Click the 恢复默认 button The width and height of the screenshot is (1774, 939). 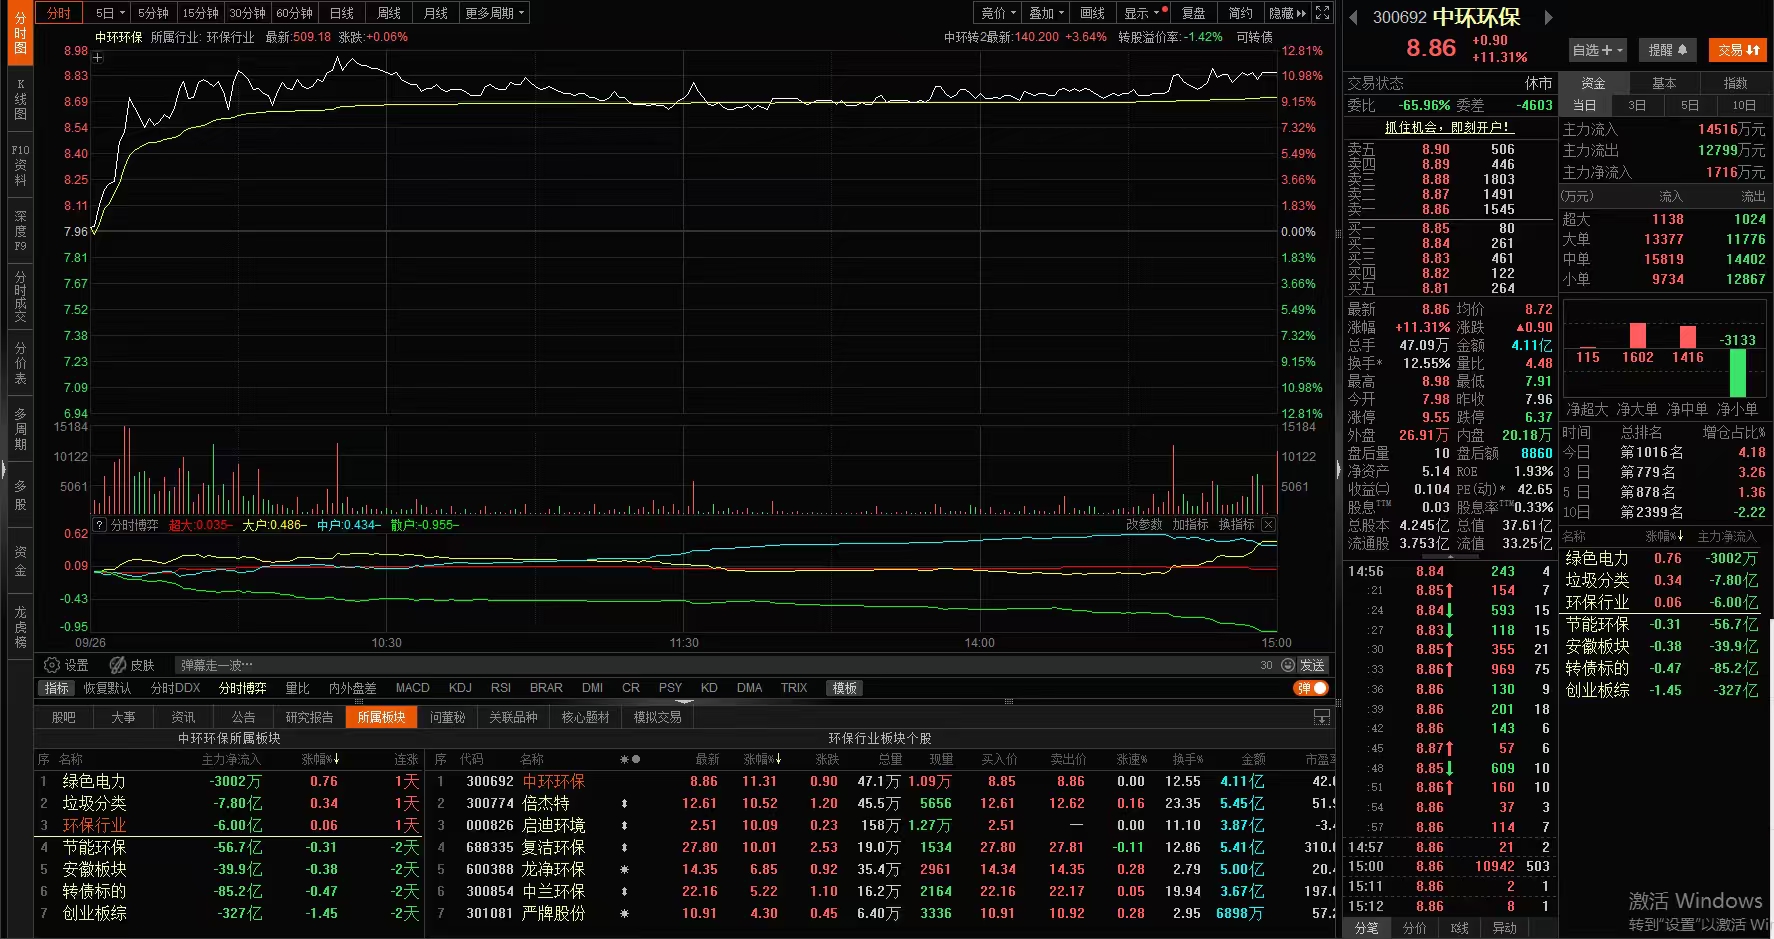click(x=107, y=688)
